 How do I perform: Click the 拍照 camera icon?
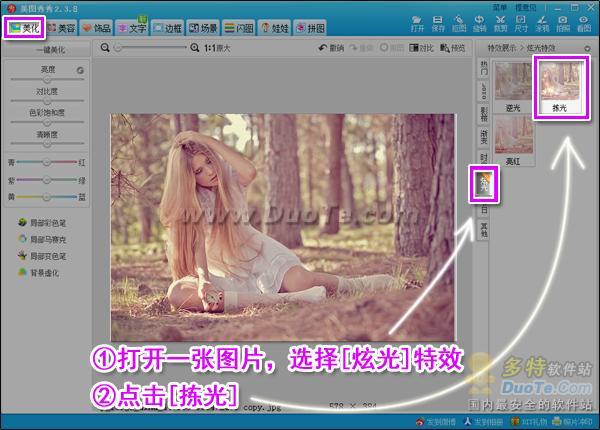point(563,24)
